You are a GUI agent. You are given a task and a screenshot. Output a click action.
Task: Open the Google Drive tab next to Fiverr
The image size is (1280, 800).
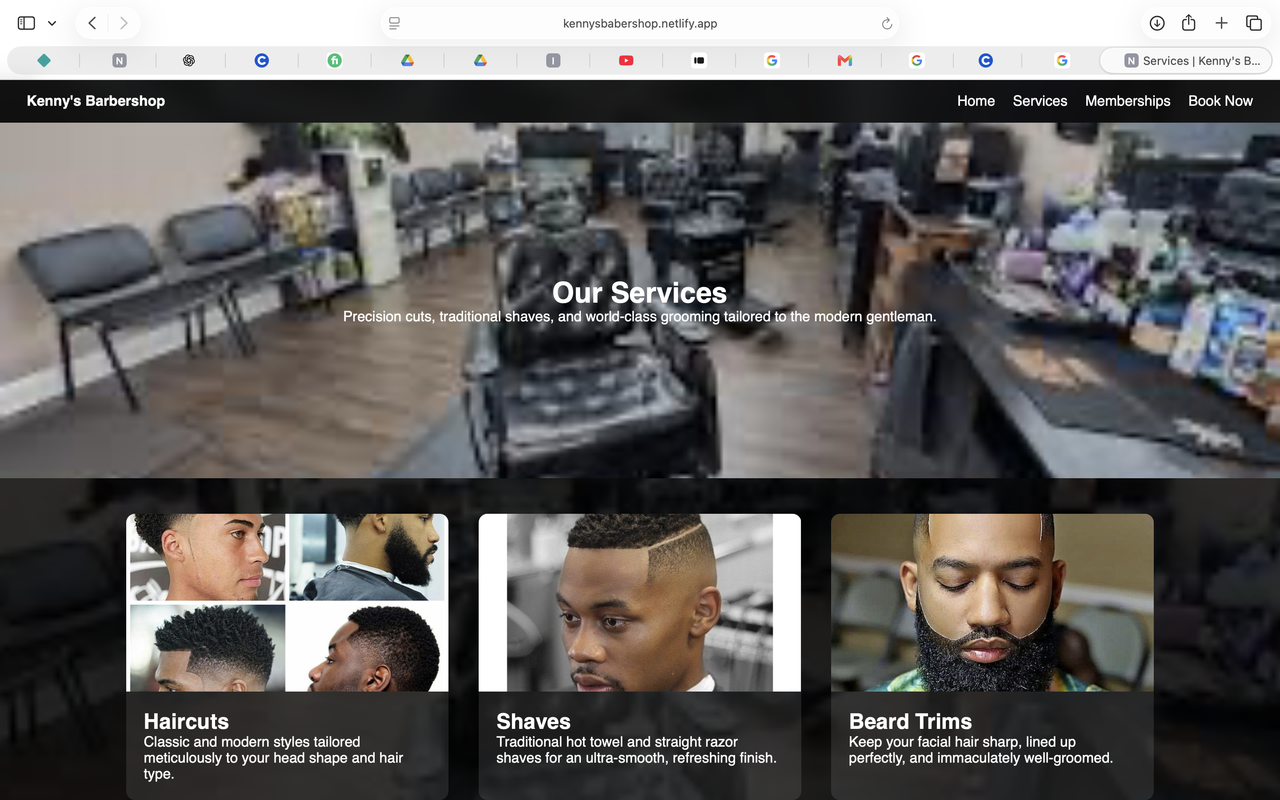(407, 60)
